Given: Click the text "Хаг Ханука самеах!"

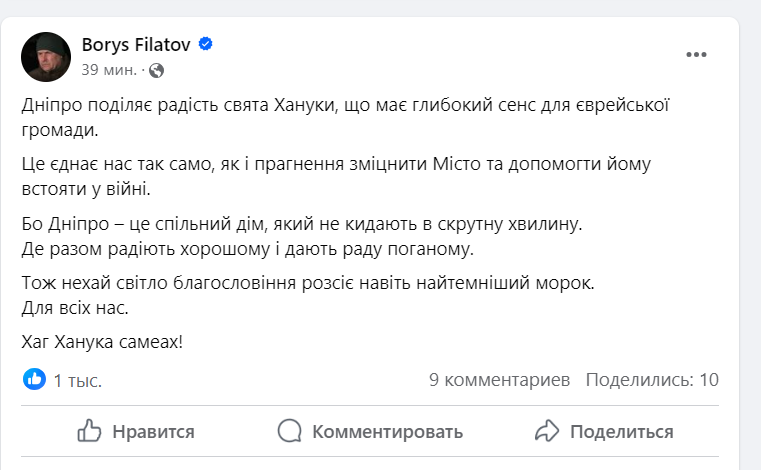Looking at the screenshot, I should [102, 342].
